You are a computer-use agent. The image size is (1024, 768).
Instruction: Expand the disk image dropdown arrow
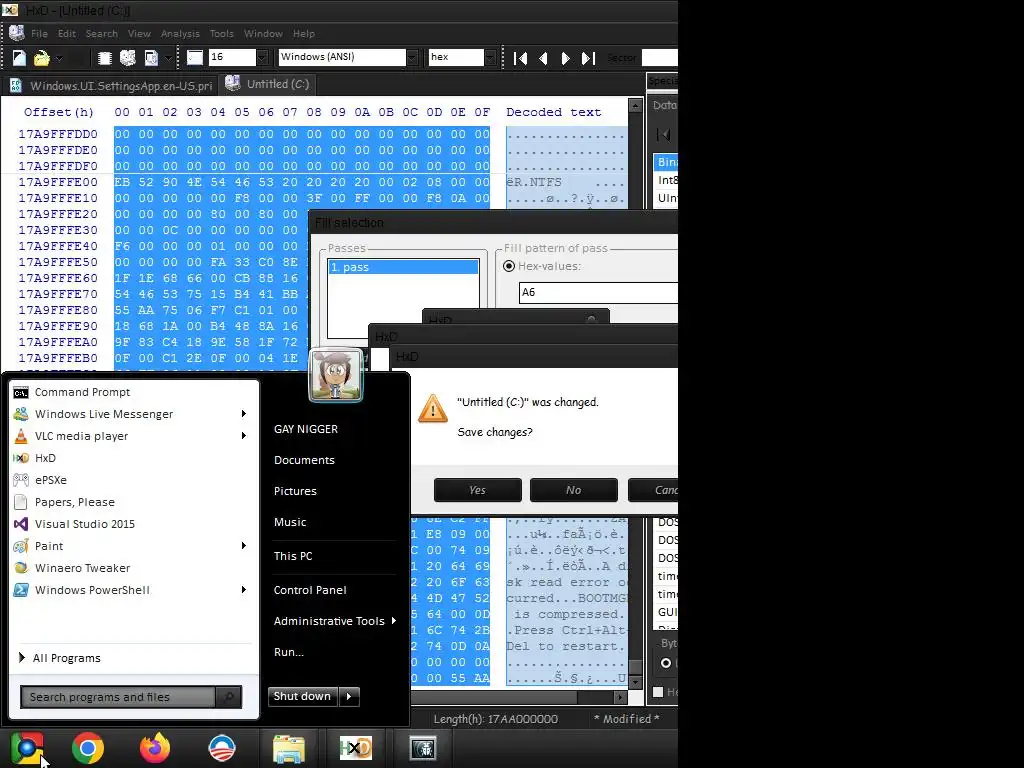tap(168, 58)
